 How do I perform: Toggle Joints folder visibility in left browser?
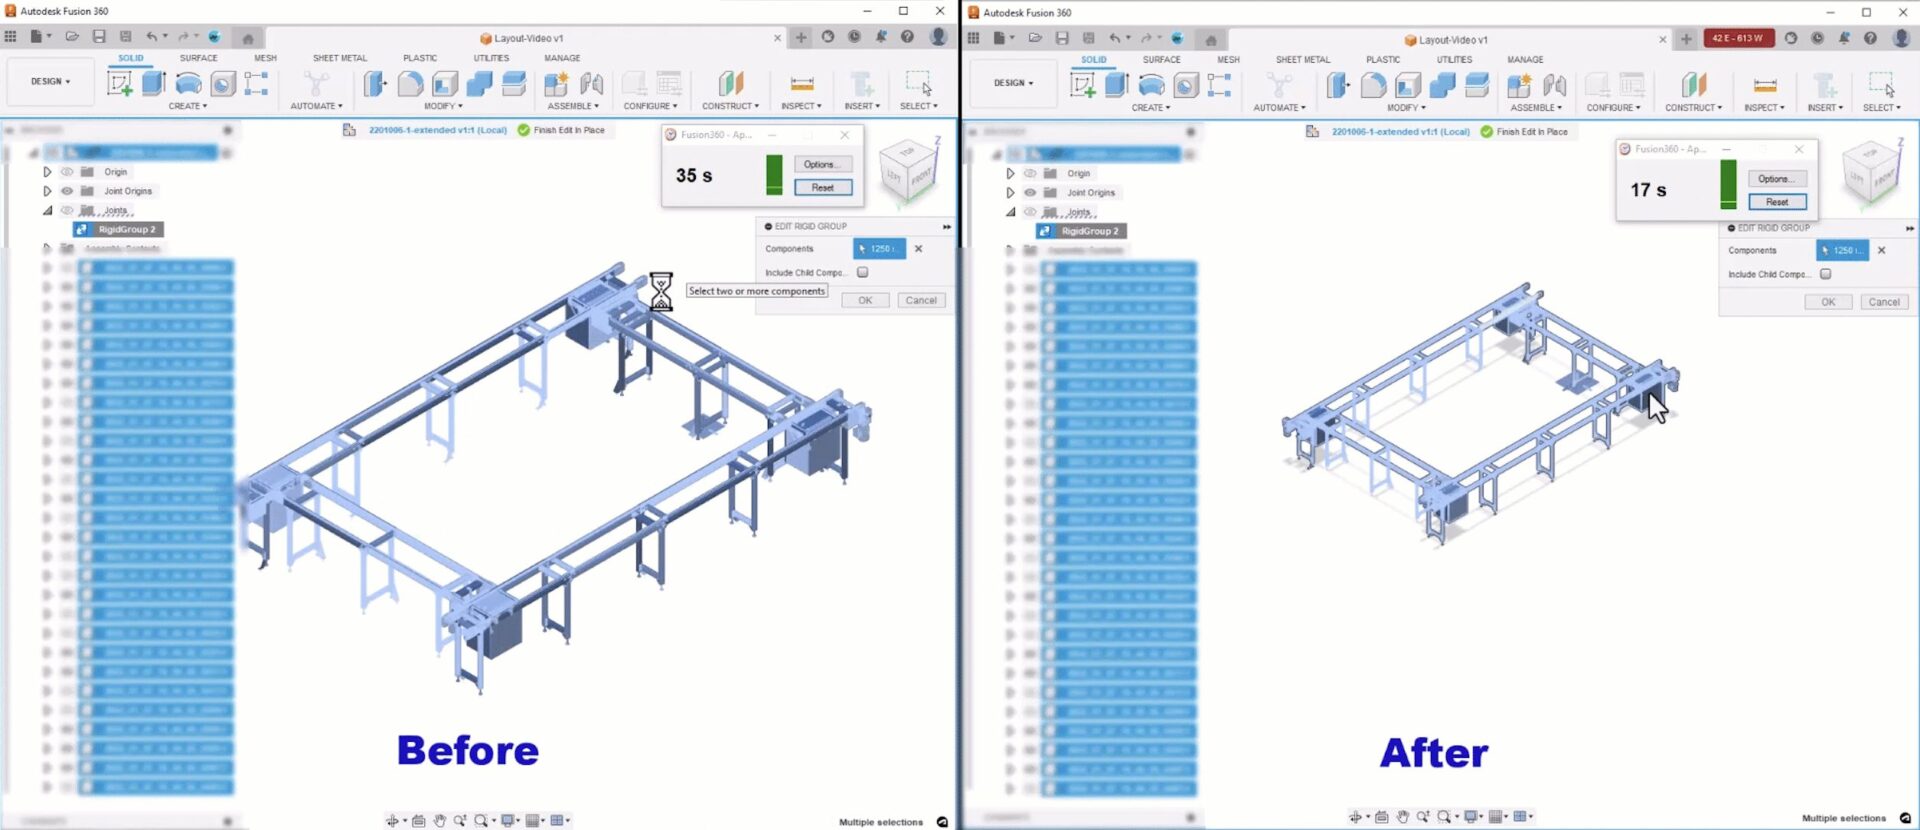click(x=67, y=210)
